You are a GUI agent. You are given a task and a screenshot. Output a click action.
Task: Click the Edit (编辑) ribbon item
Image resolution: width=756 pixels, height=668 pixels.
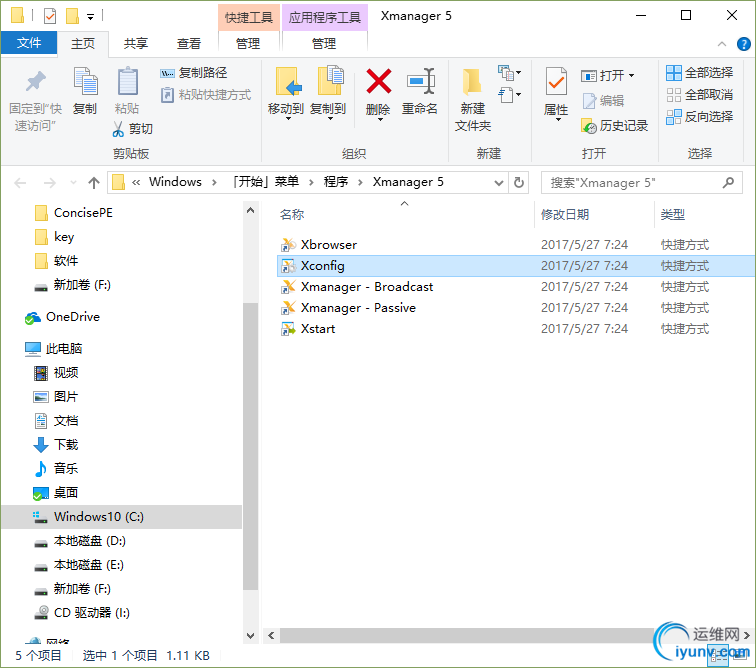pyautogui.click(x=603, y=101)
